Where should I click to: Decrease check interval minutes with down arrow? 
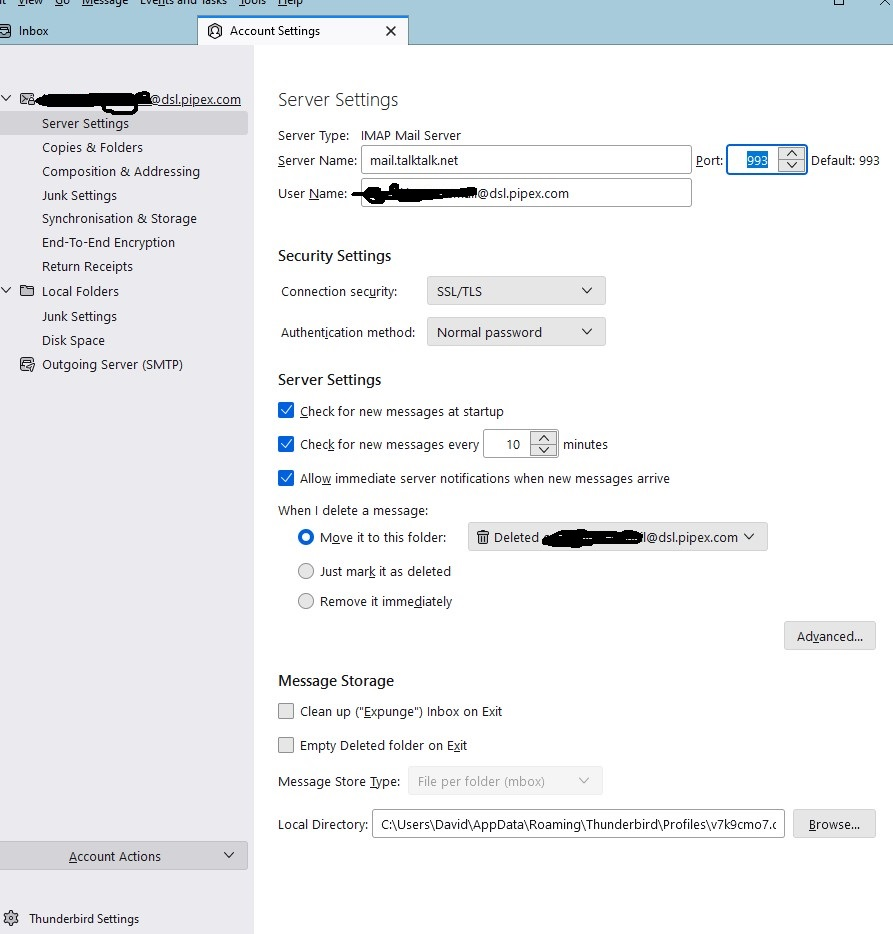click(x=544, y=450)
